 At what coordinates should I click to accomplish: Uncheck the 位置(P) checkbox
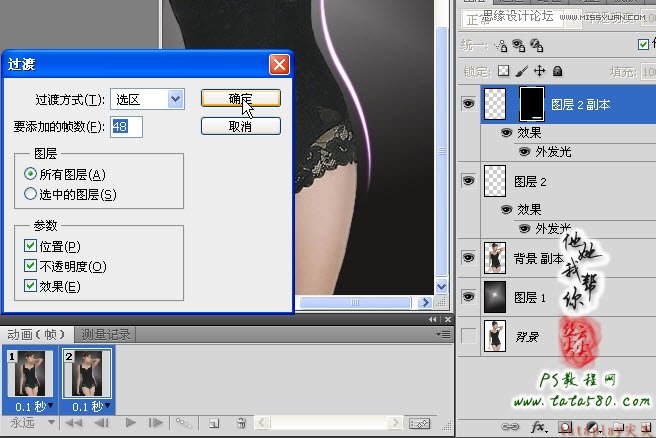click(29, 246)
